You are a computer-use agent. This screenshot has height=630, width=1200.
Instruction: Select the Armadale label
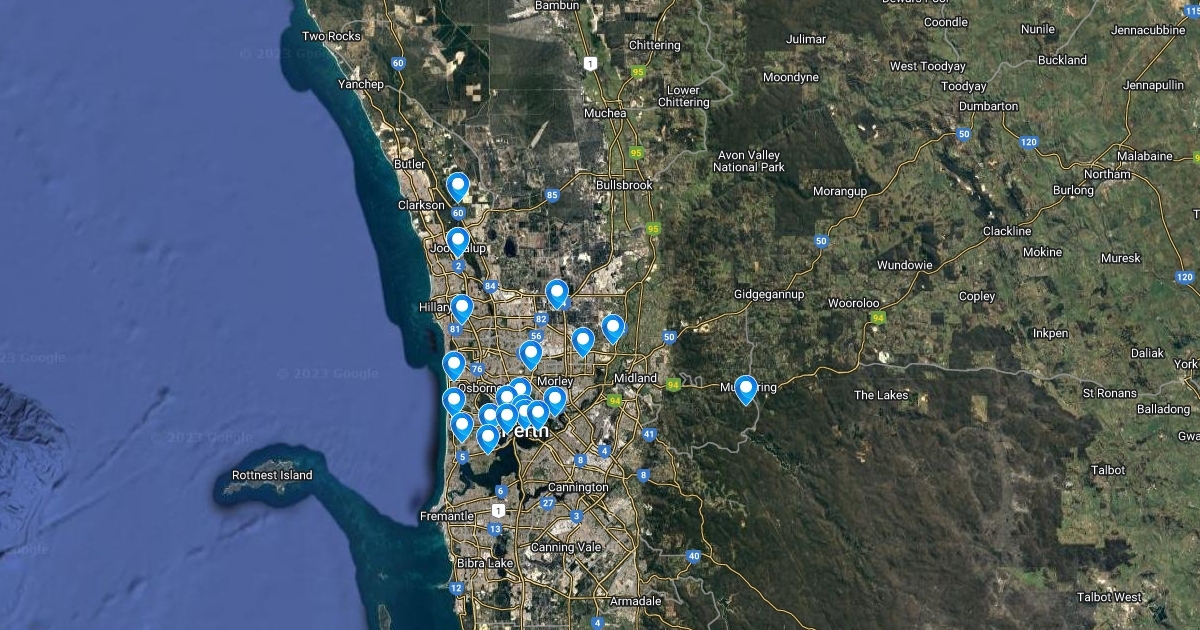coord(637,601)
